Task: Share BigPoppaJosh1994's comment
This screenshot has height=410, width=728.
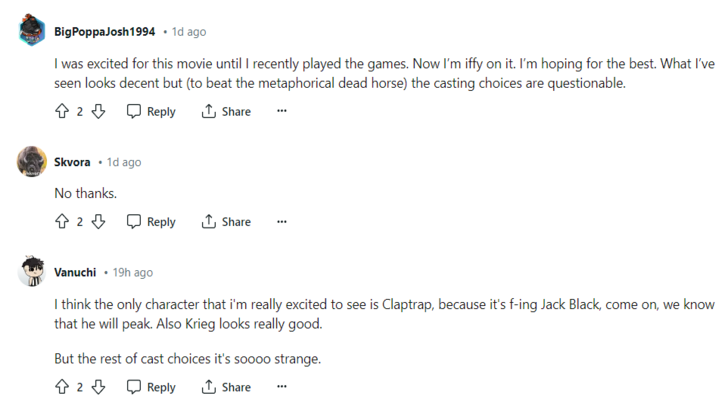Action: click(226, 112)
